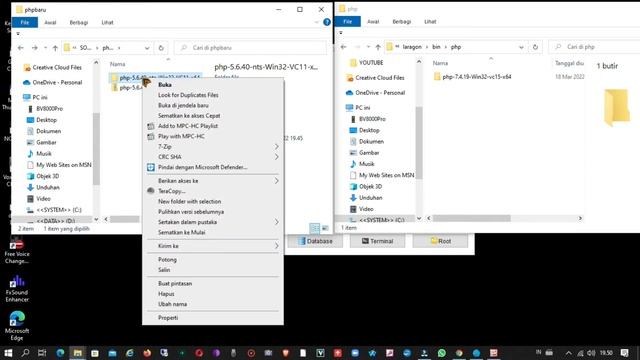The width and height of the screenshot is (640, 360).
Task: Open address history dropdown in php window
Action: coord(521,47)
